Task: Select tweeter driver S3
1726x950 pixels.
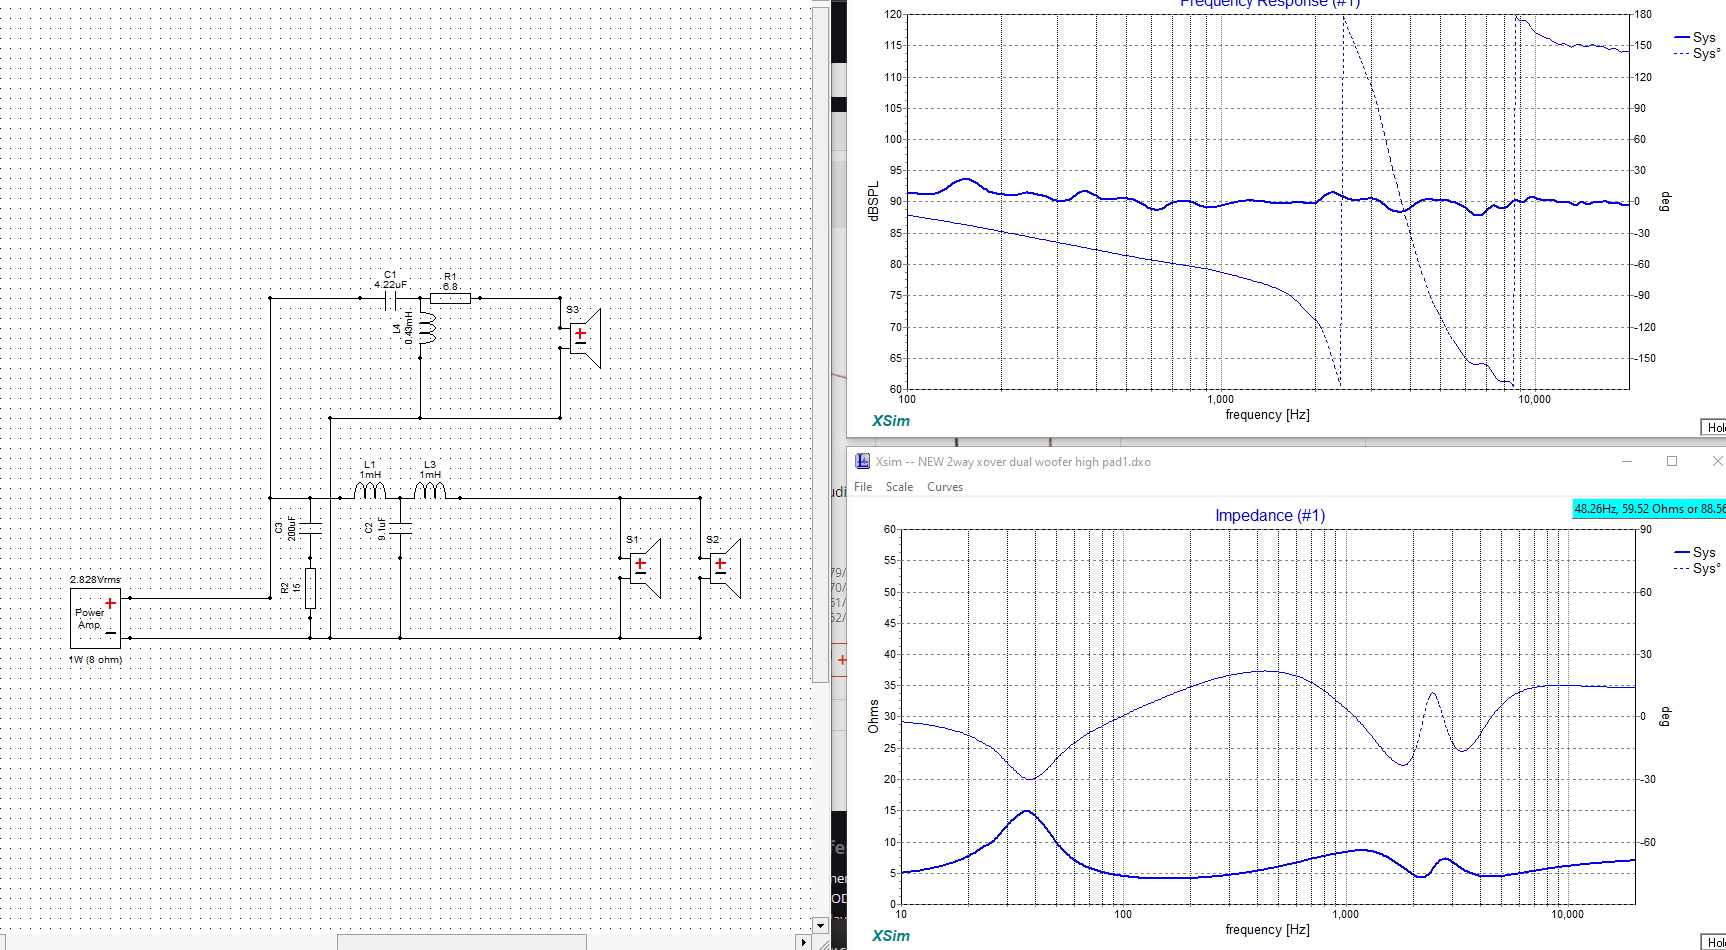Action: click(x=585, y=338)
